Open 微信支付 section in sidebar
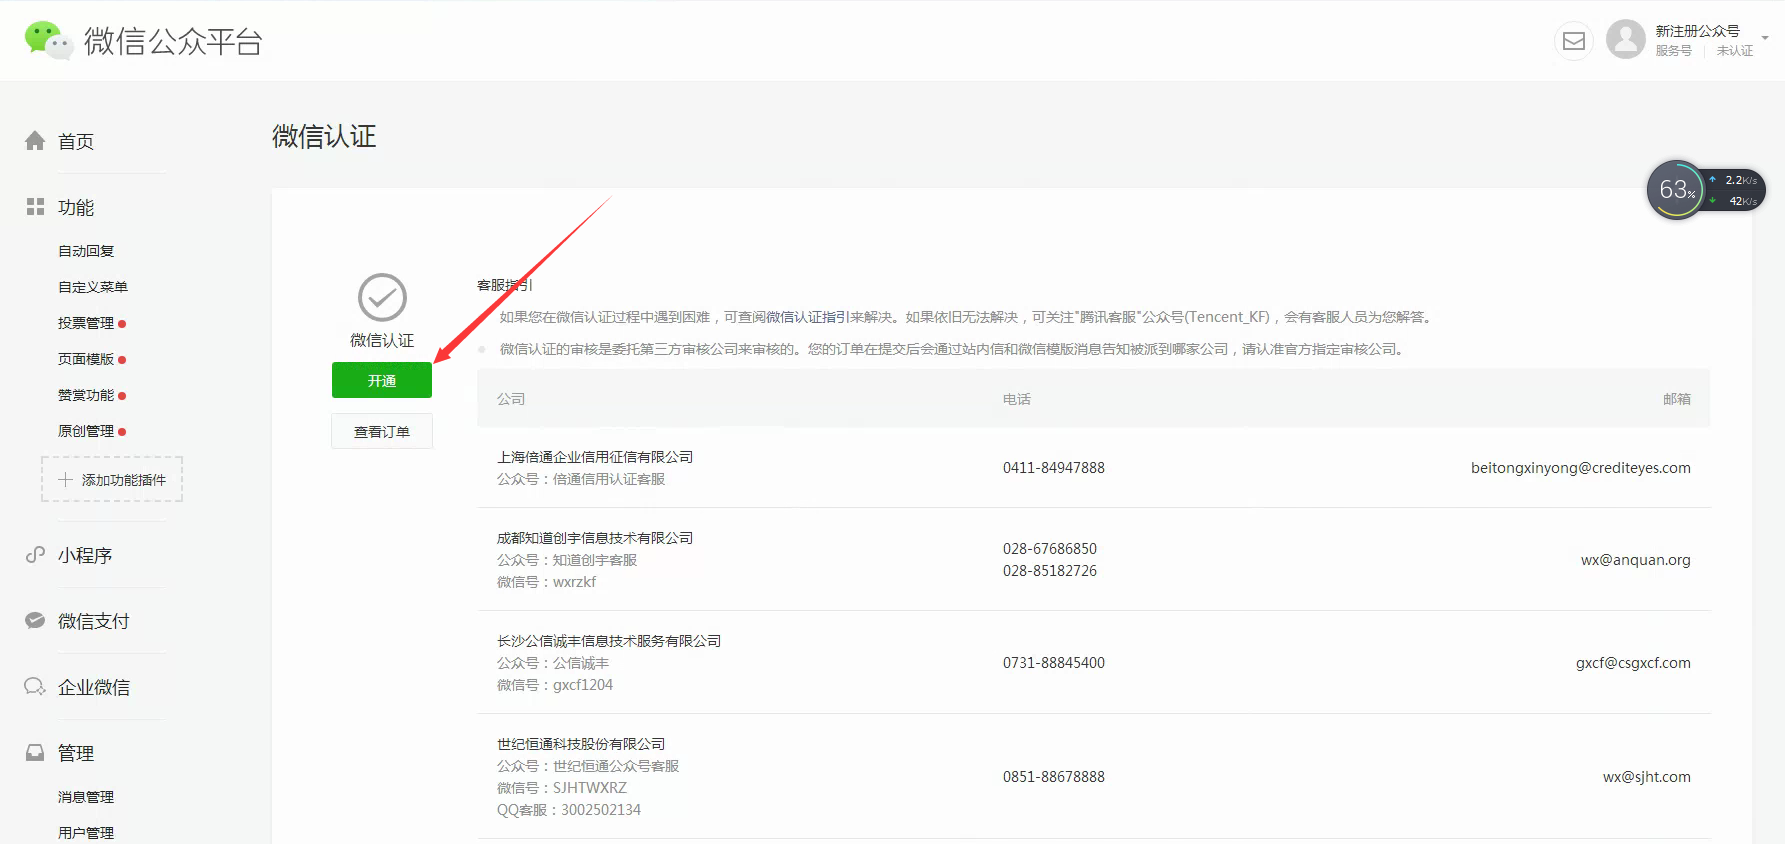Viewport: 1785px width, 844px height. click(94, 621)
